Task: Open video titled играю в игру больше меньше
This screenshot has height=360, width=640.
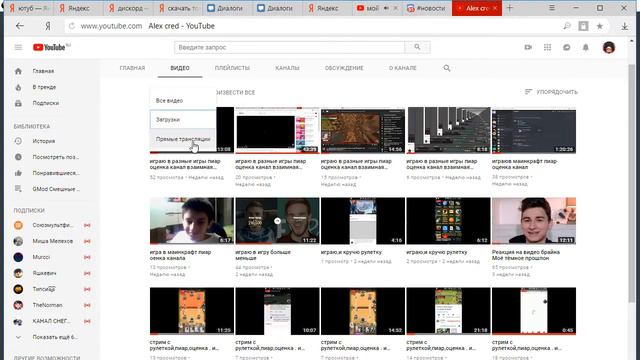Action: coord(263,255)
